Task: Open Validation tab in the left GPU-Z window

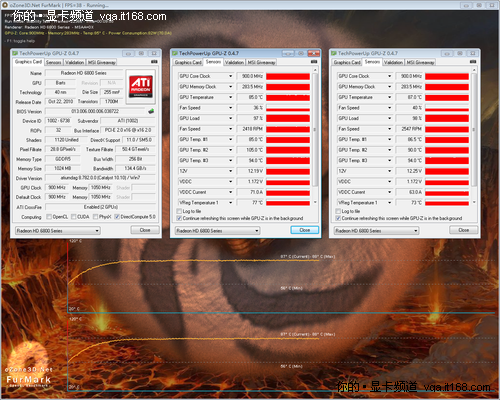Action: 74,62
